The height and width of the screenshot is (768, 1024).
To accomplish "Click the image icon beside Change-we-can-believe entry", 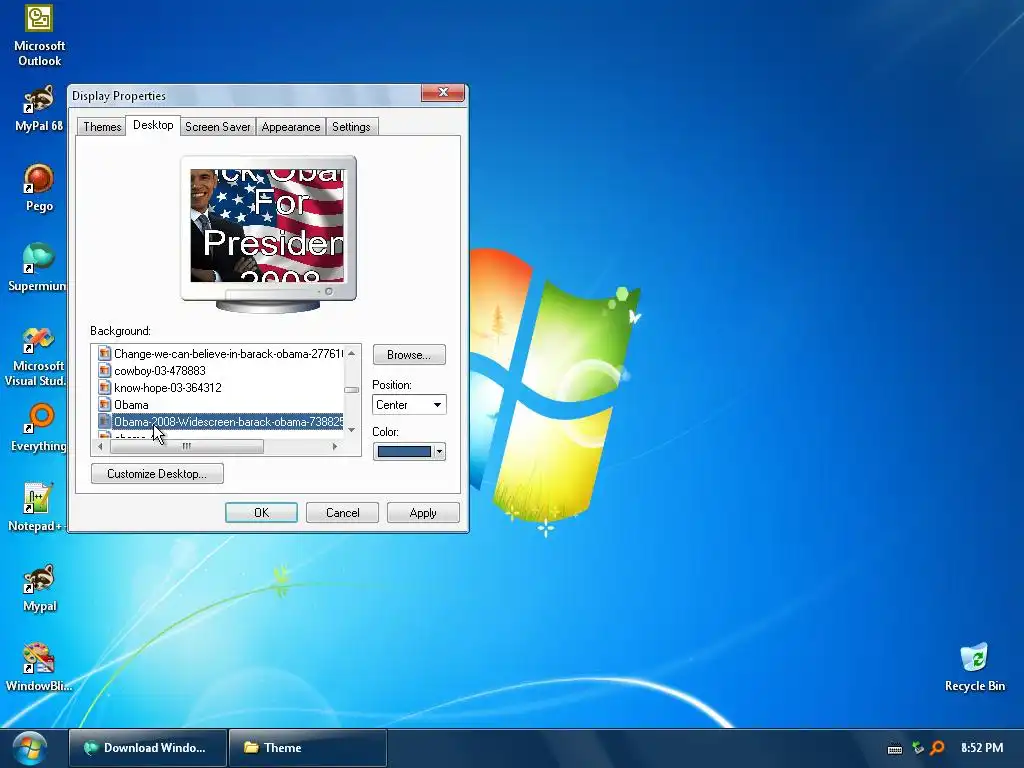I will tap(104, 353).
